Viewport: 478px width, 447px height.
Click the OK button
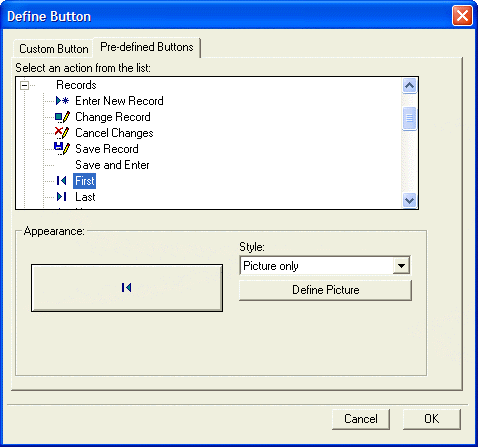coord(432,419)
